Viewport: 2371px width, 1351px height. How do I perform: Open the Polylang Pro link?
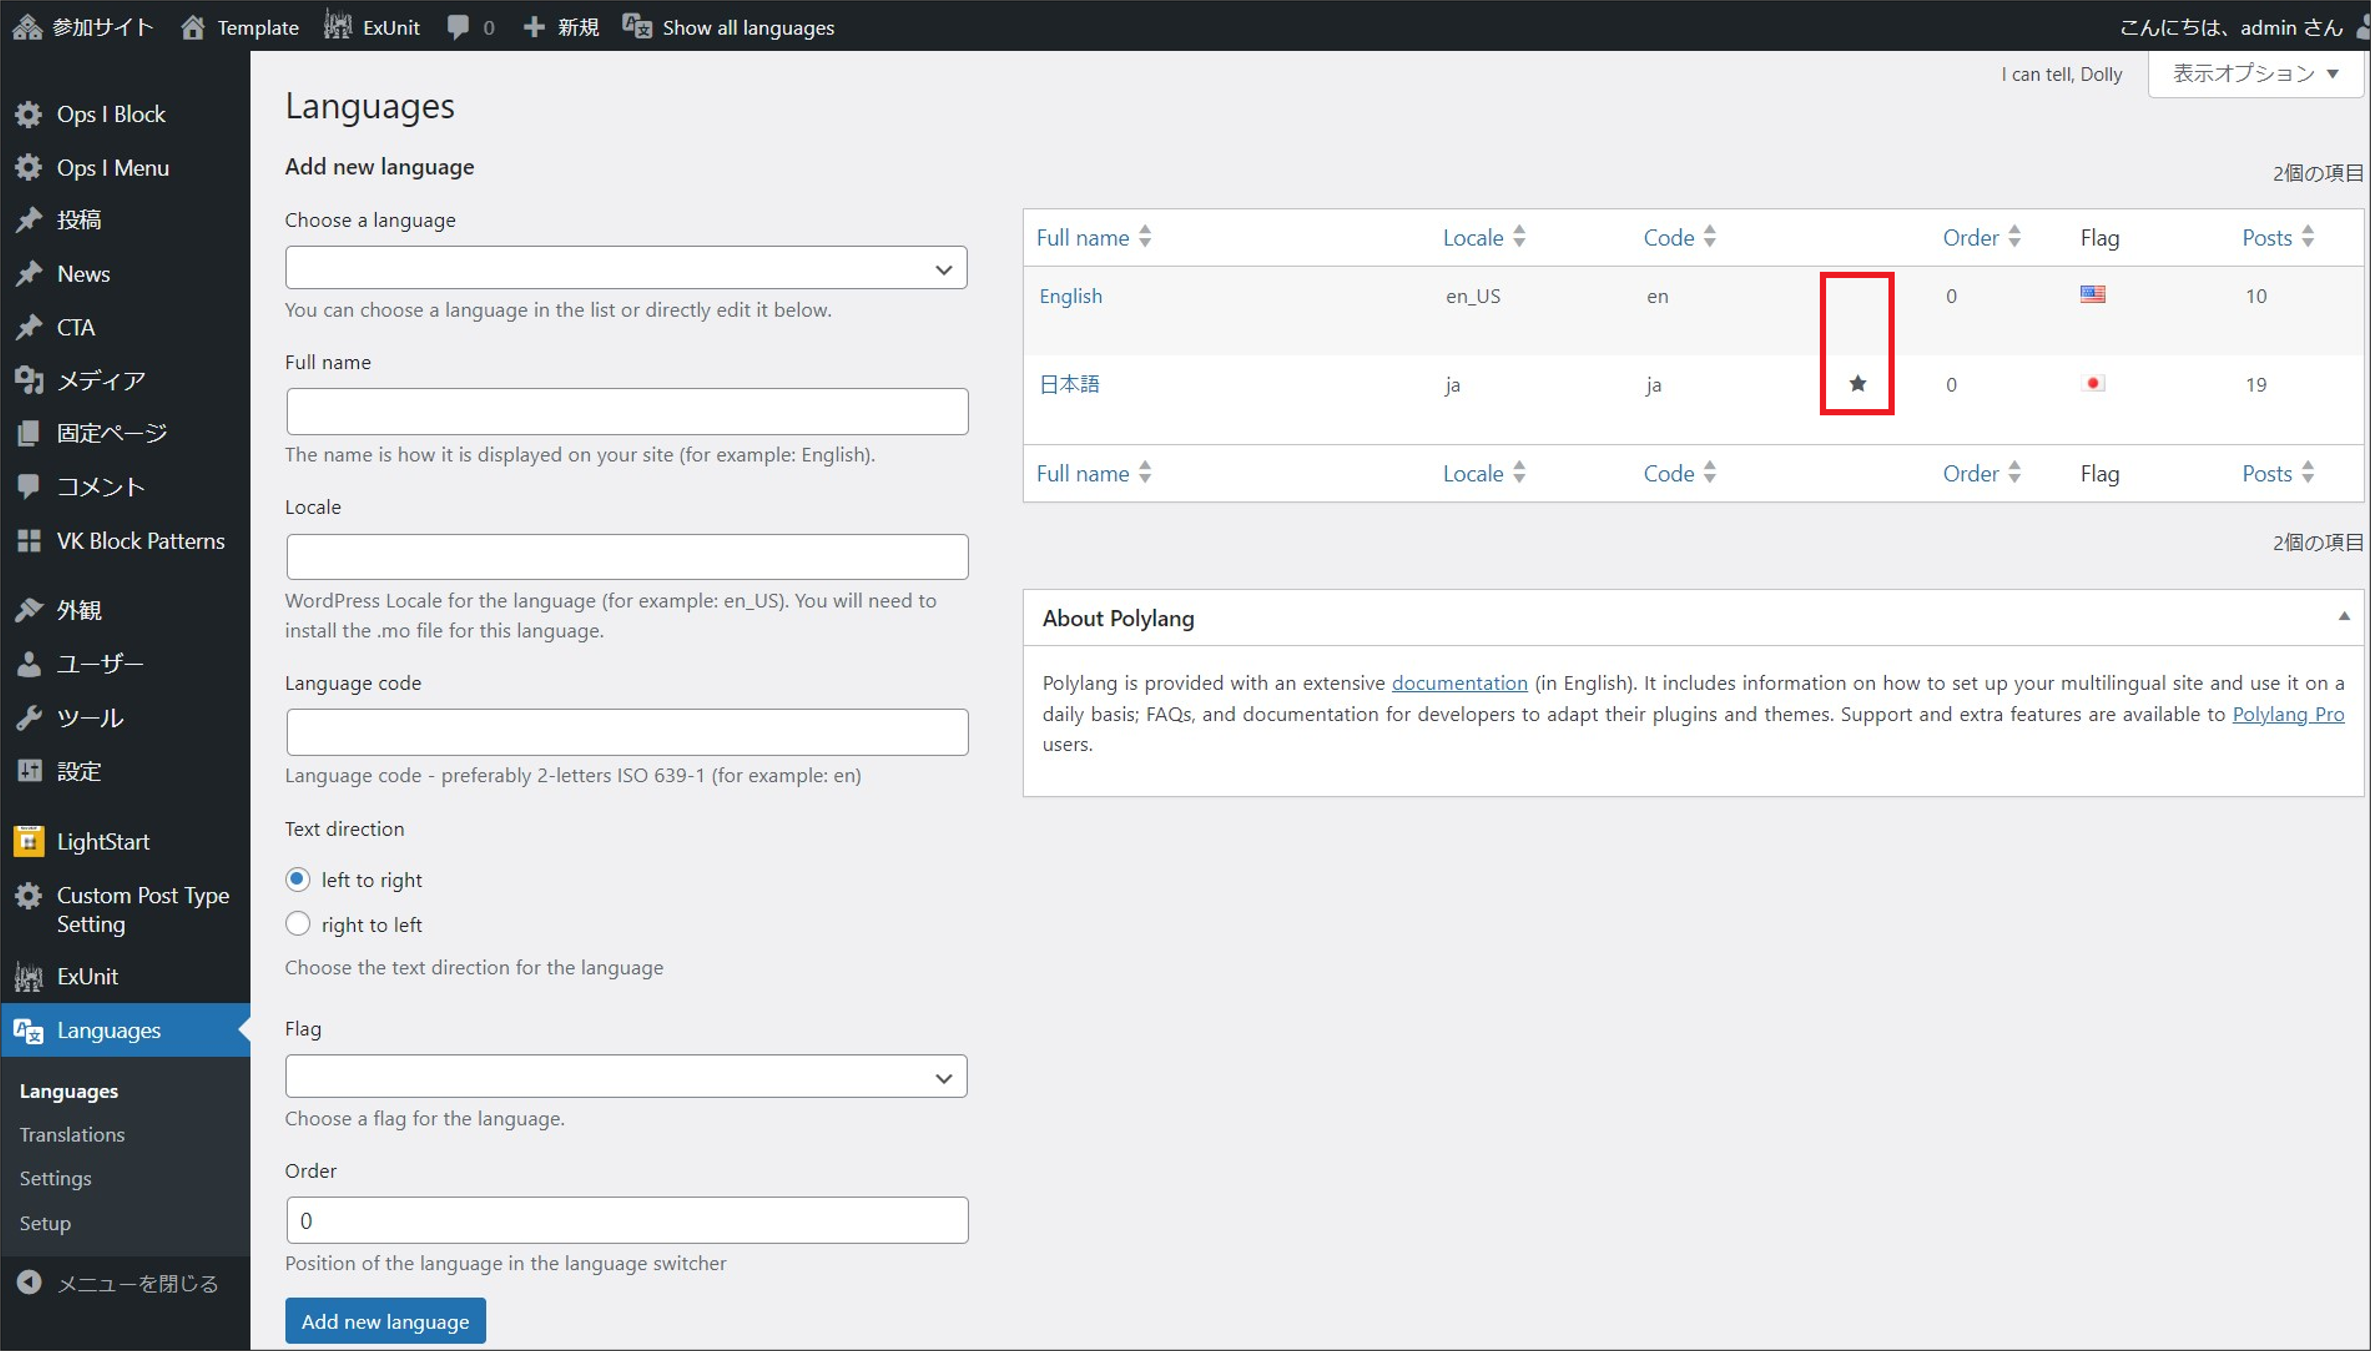click(x=2287, y=714)
